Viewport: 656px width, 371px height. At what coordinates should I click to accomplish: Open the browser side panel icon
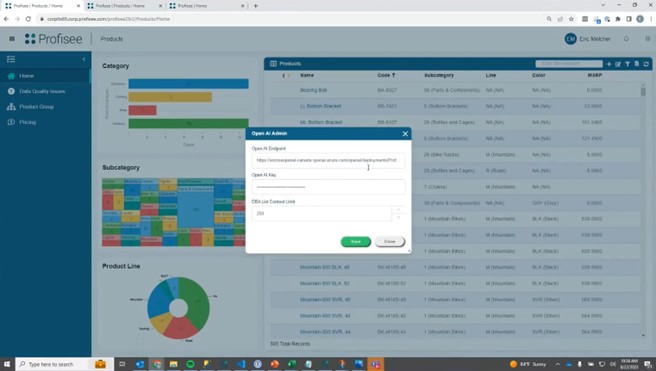pyautogui.click(x=629, y=19)
